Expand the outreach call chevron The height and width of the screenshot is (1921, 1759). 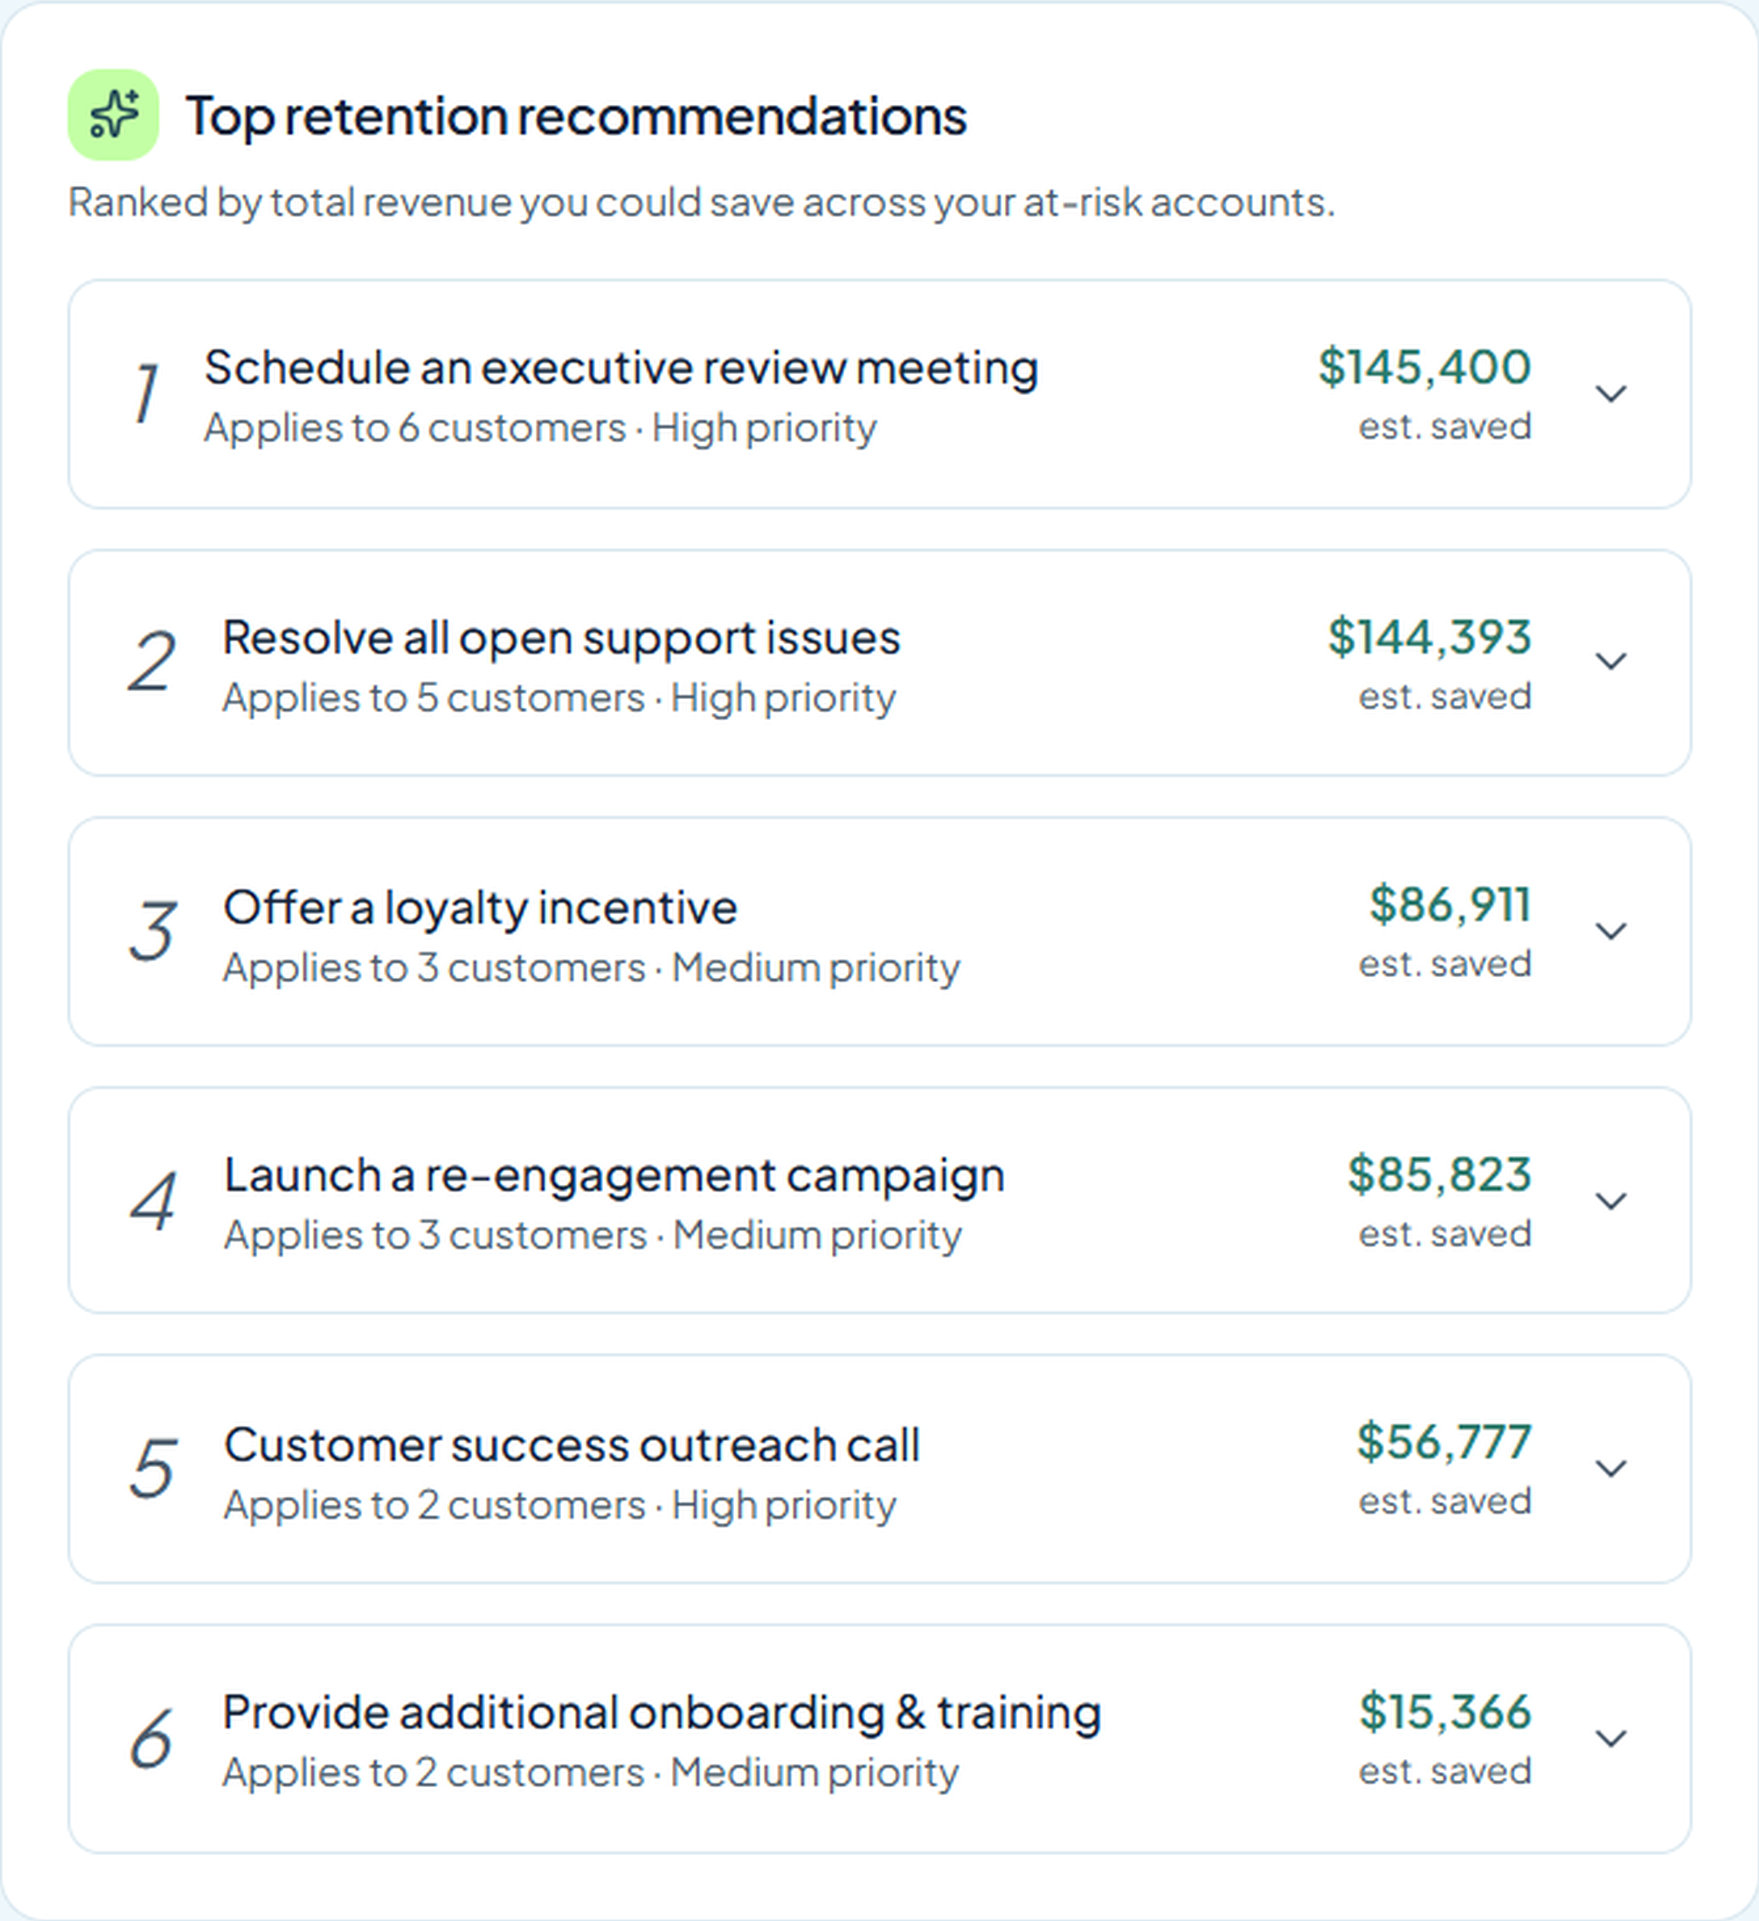(1610, 1469)
